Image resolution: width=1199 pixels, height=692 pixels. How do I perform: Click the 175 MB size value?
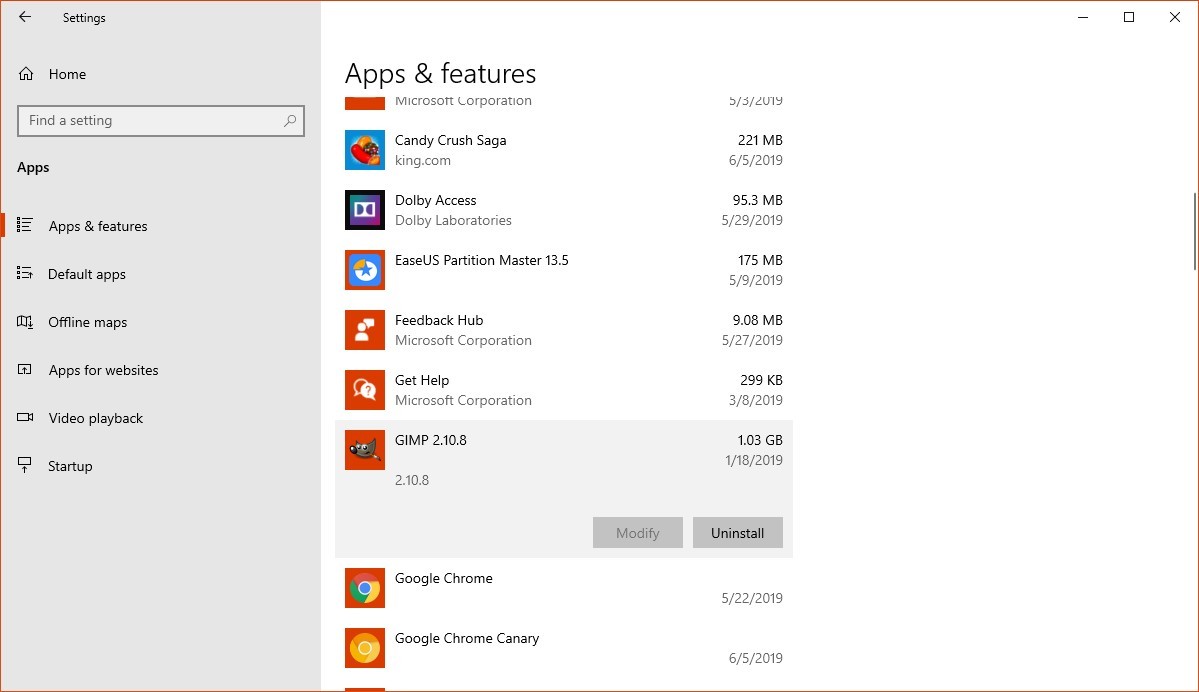pos(760,261)
